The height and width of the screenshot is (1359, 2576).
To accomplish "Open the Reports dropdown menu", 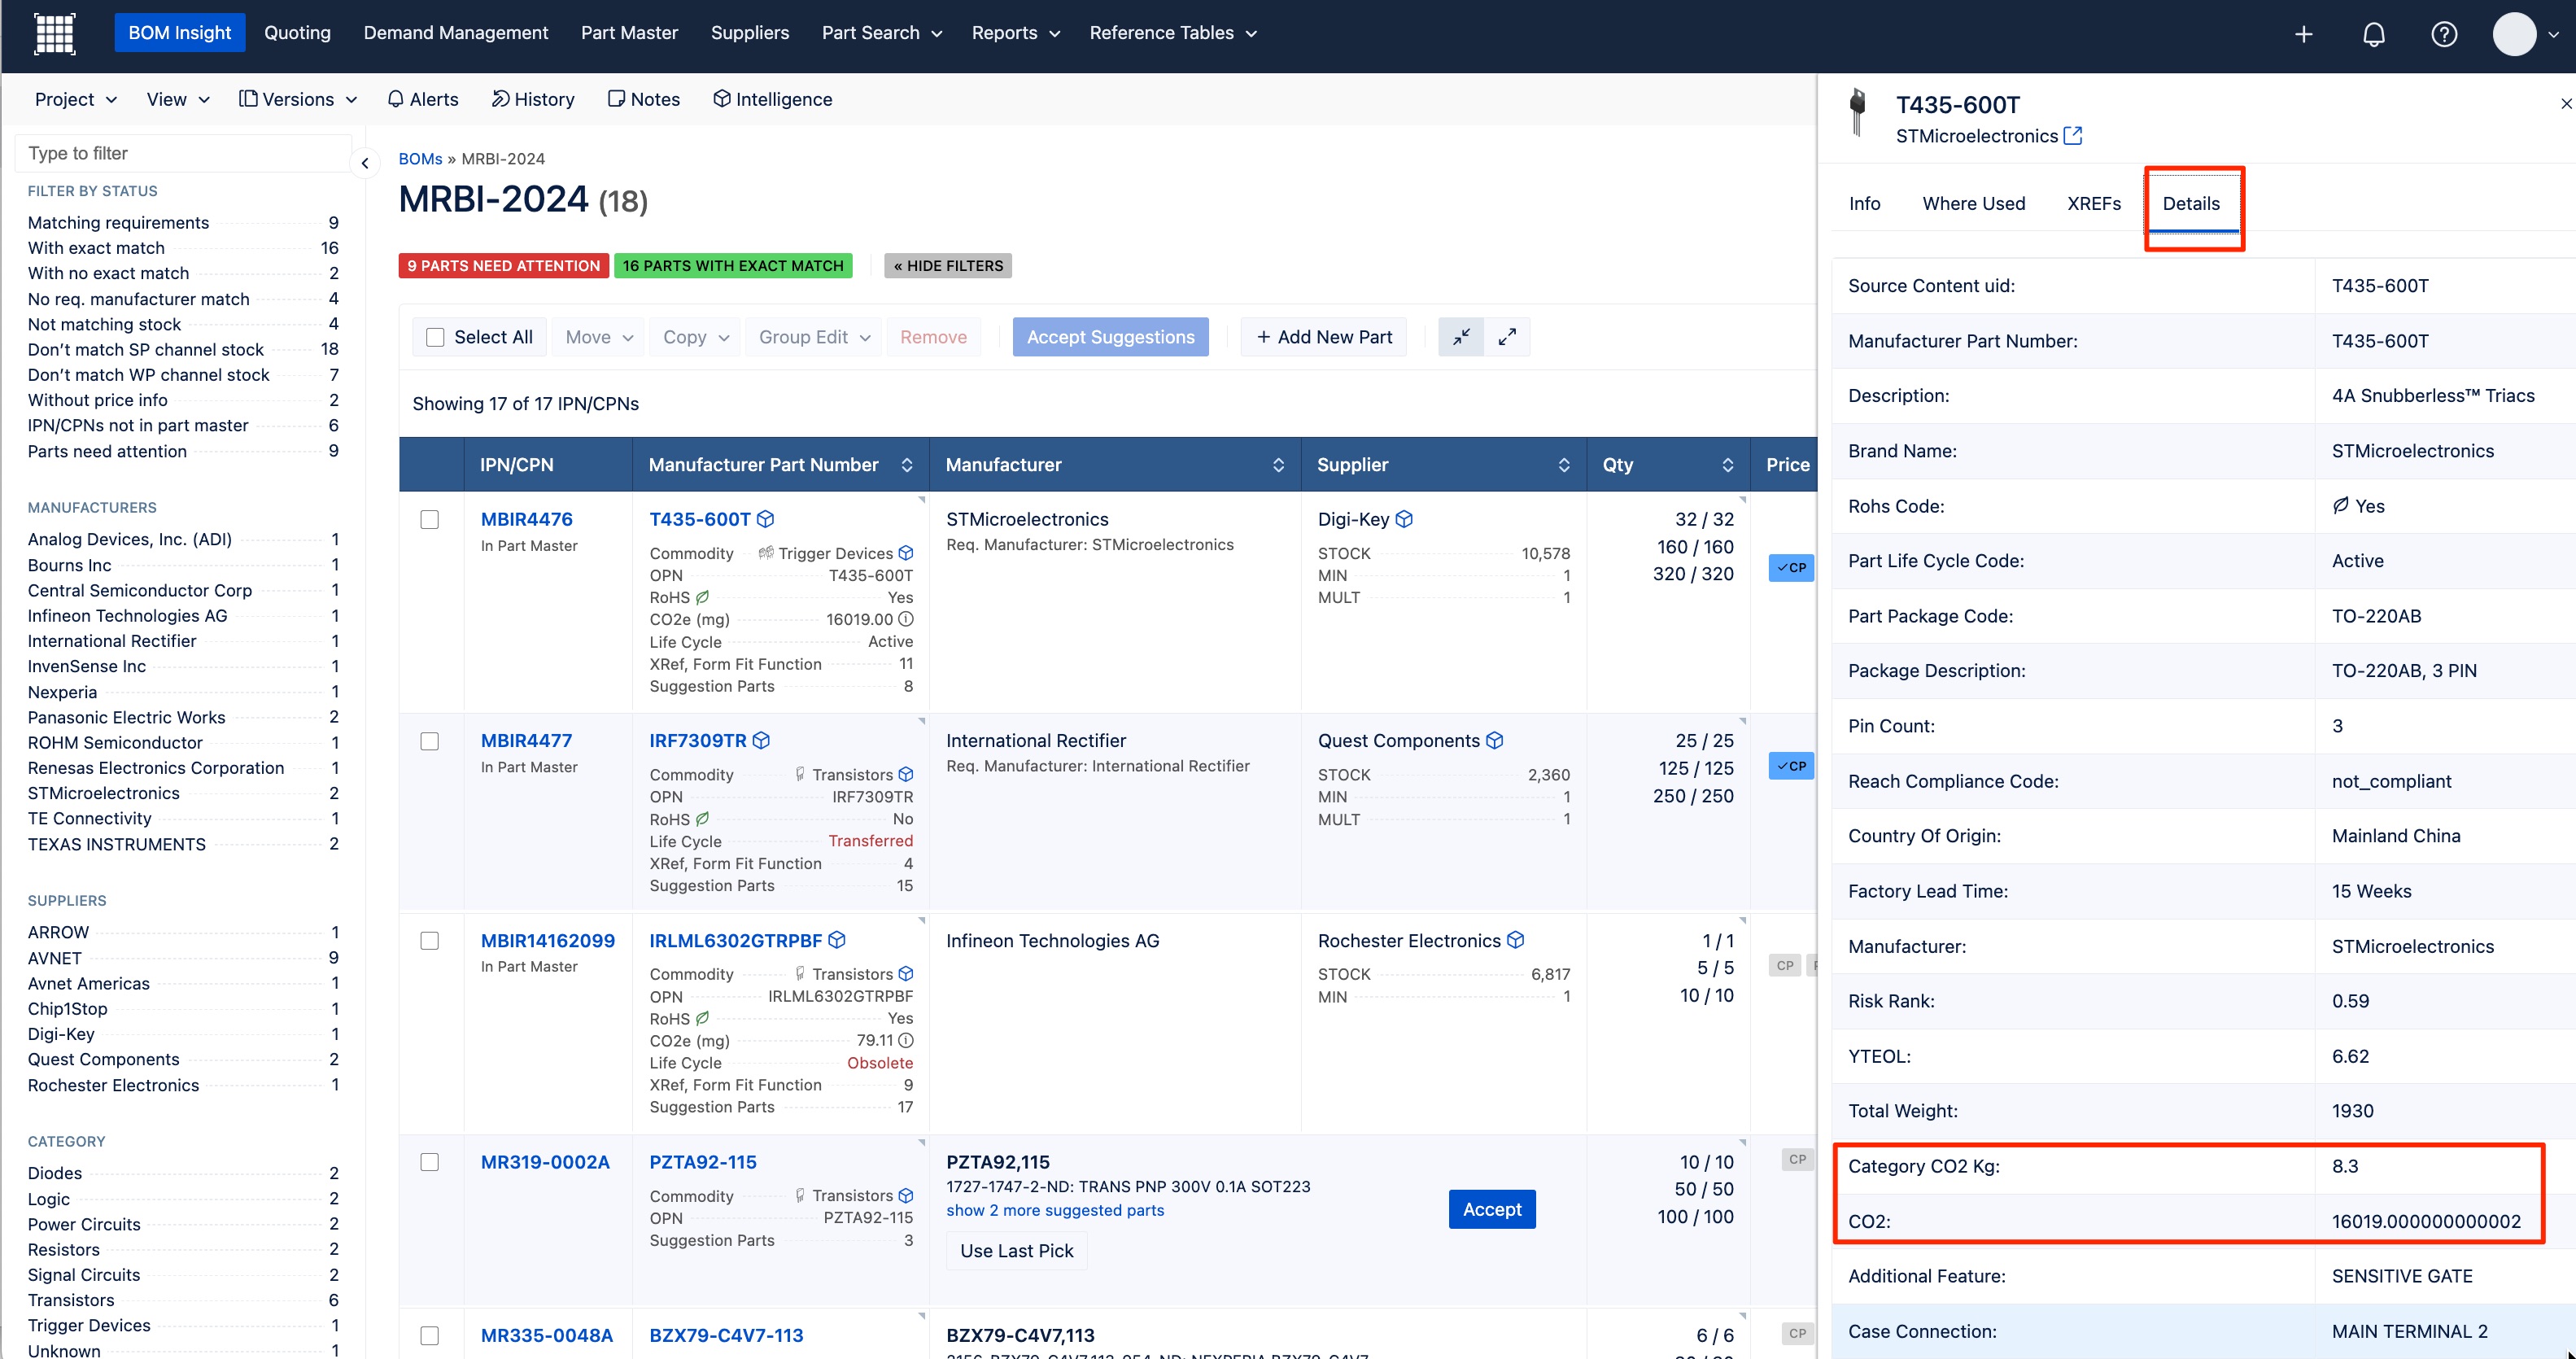I will pos(1015,33).
